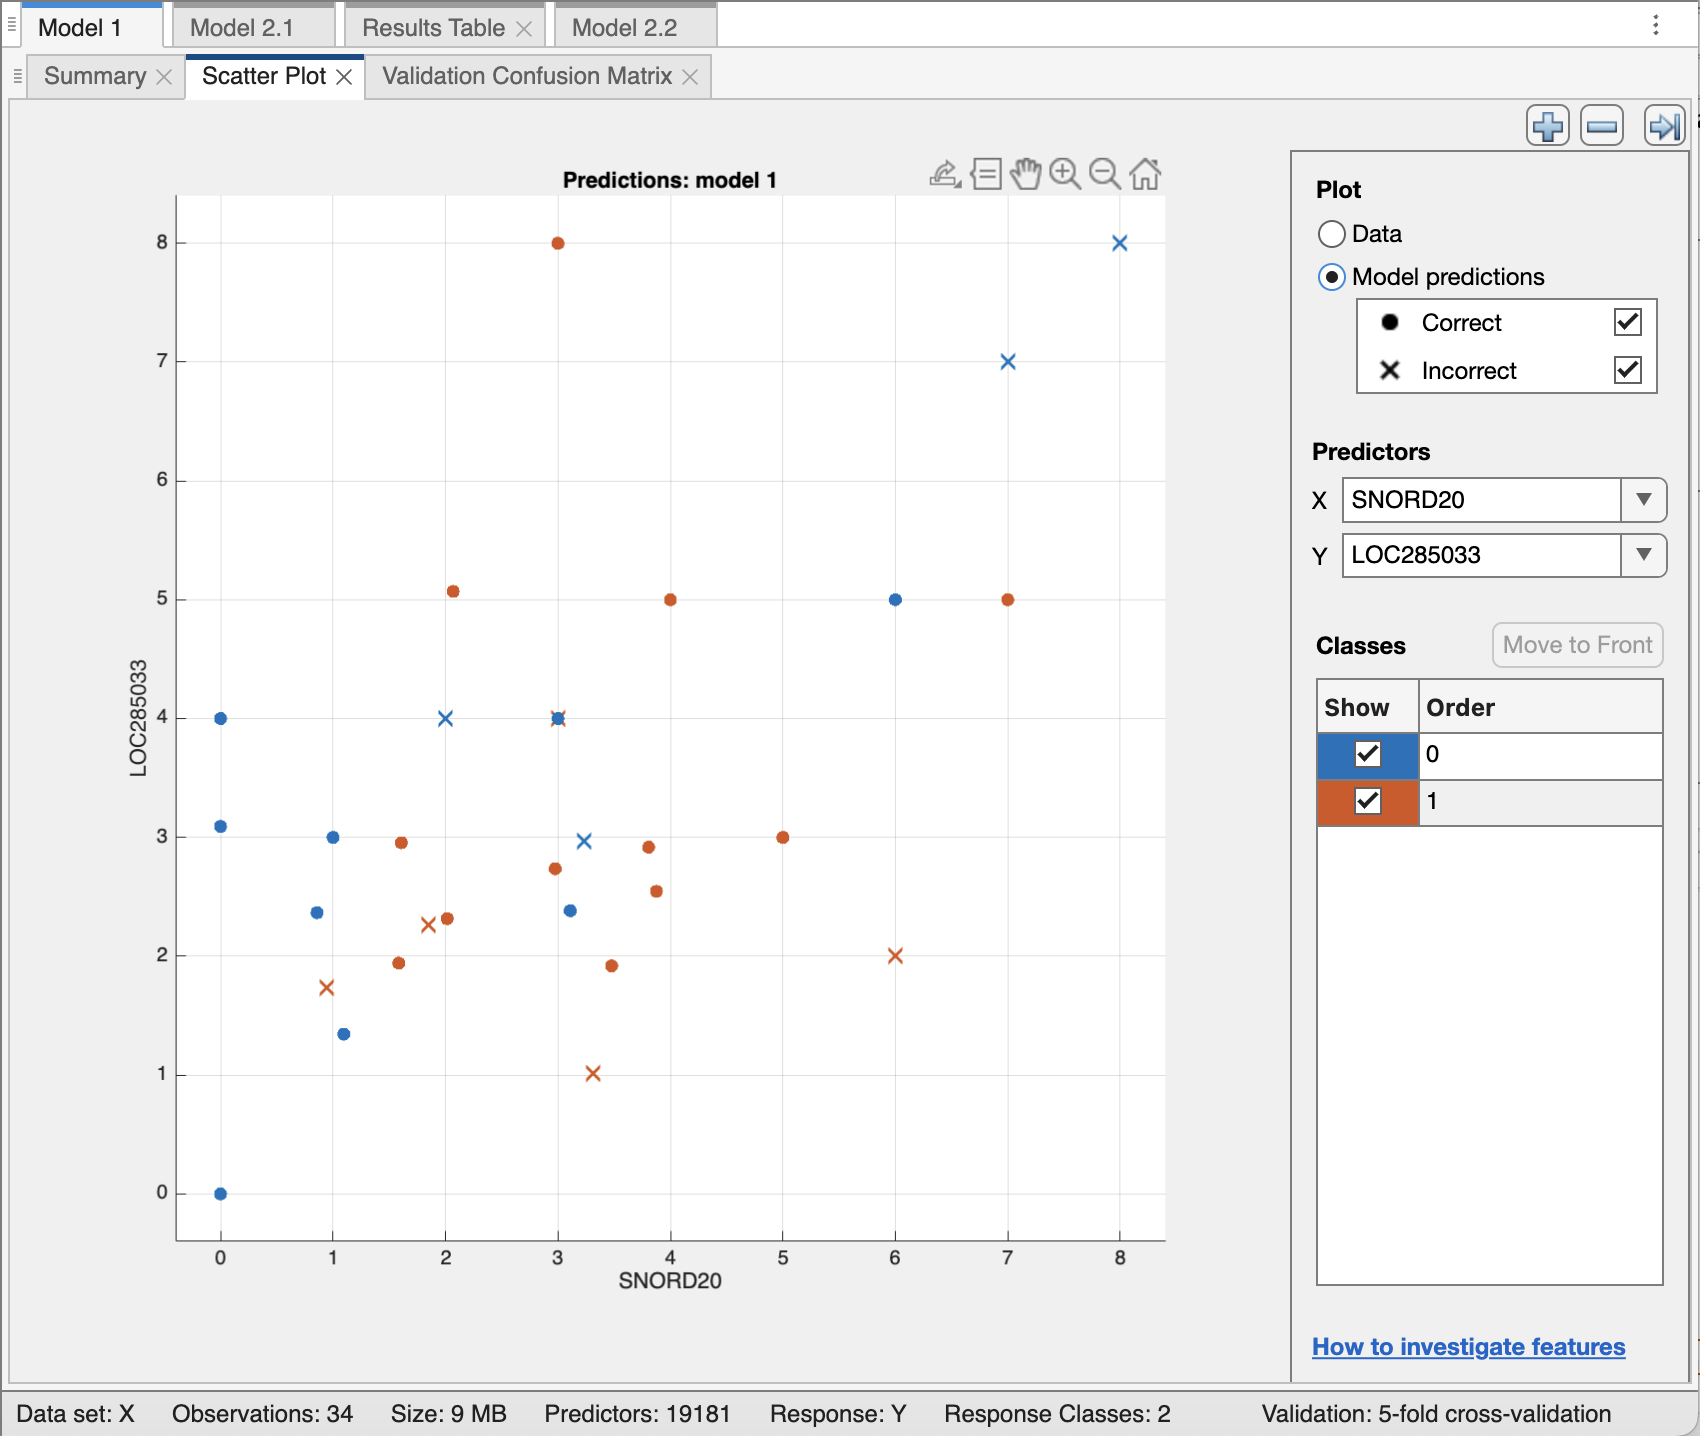Activate the Zoom In magnifier tool
The image size is (1700, 1436).
point(1065,174)
